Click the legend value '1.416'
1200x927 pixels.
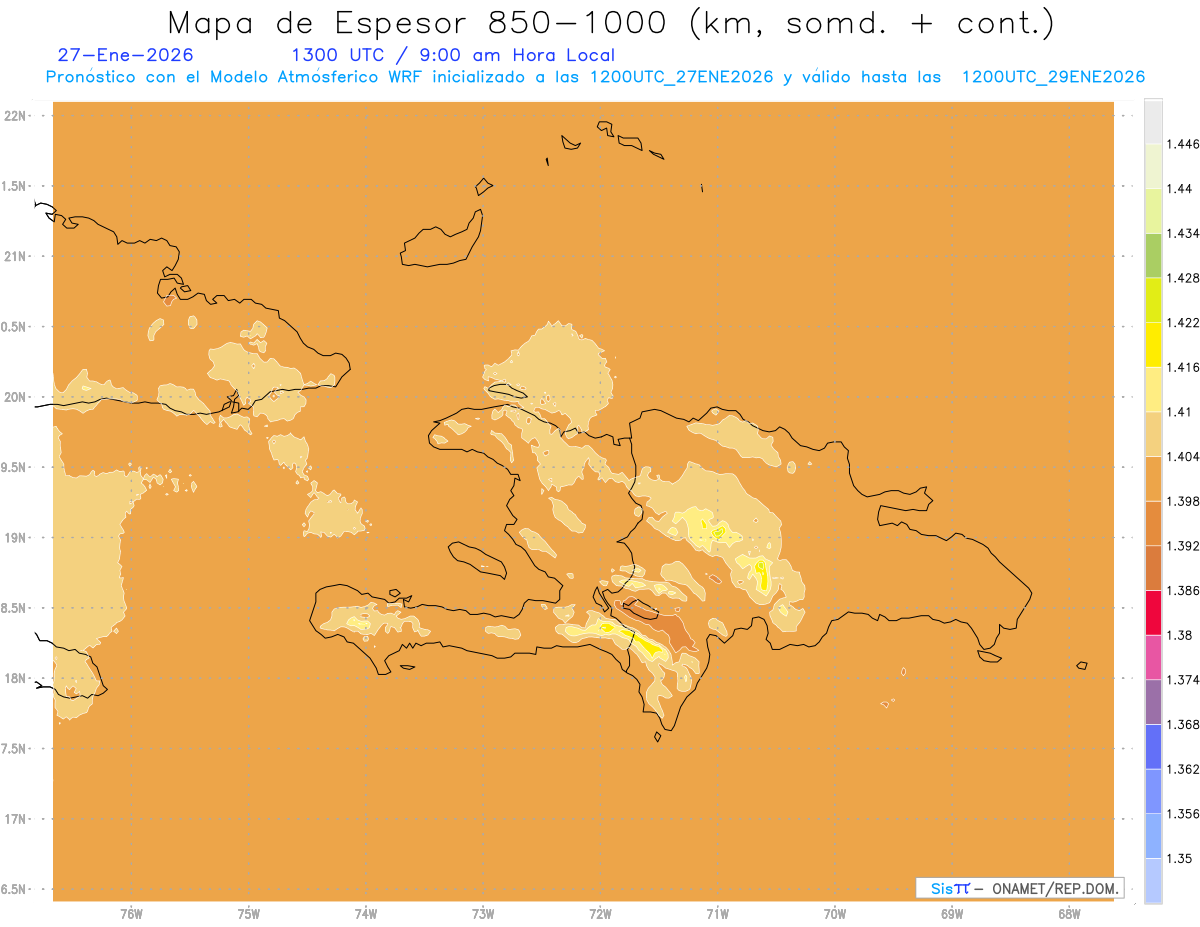click(x=1183, y=367)
